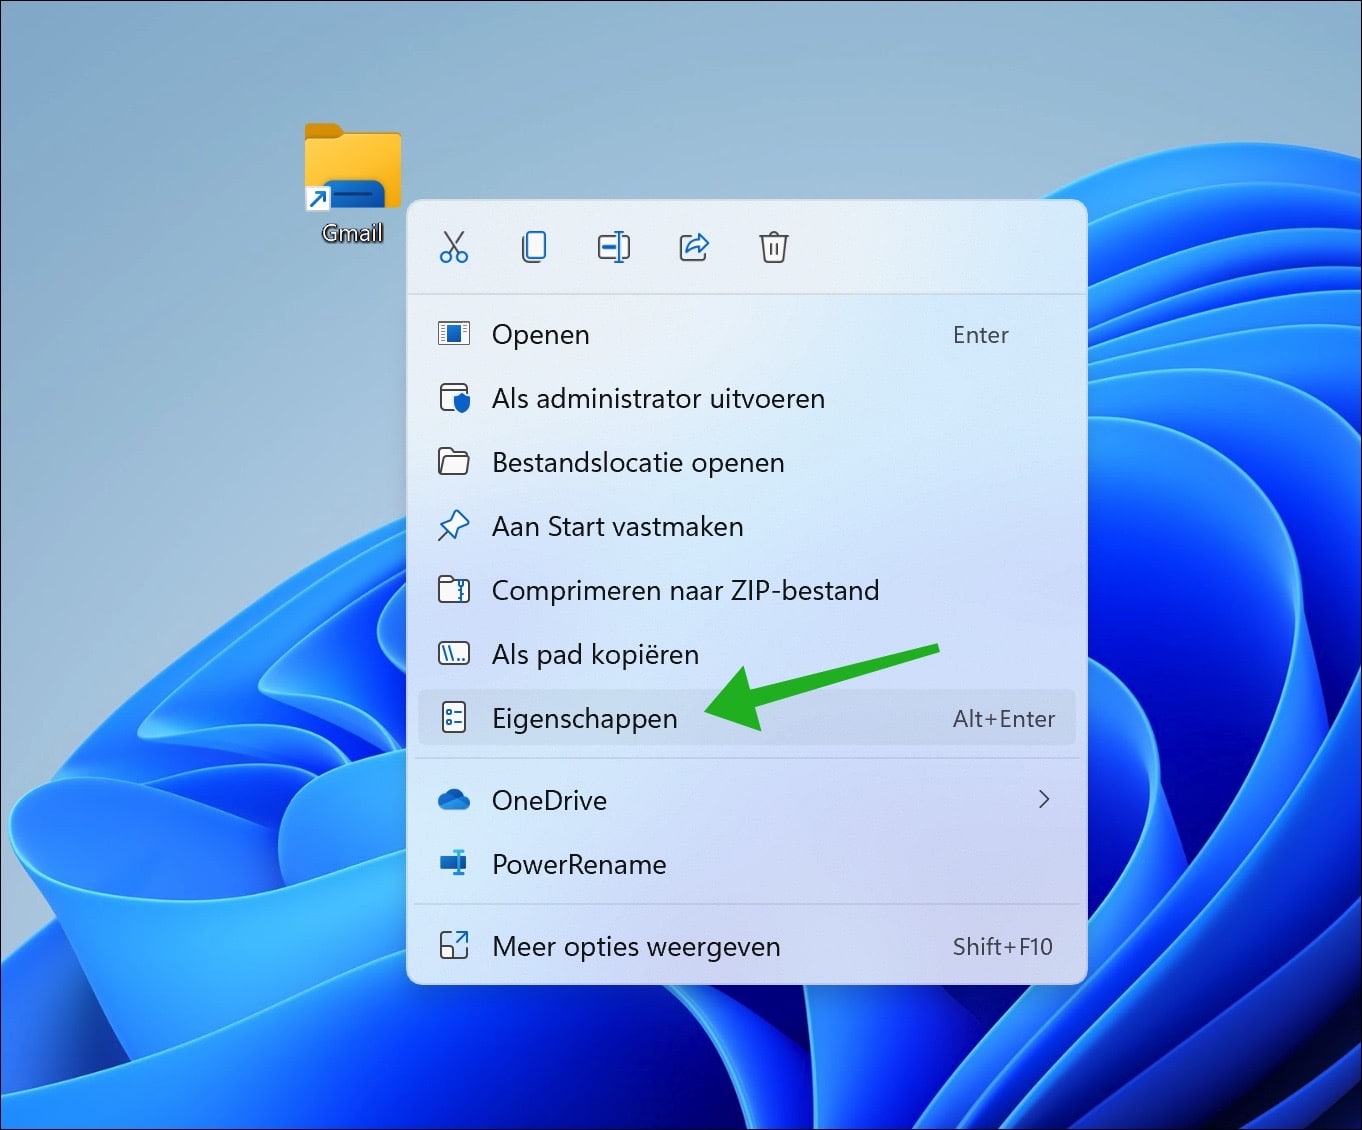Image resolution: width=1362 pixels, height=1130 pixels.
Task: Choose Als pad kopiëren
Action: [595, 654]
